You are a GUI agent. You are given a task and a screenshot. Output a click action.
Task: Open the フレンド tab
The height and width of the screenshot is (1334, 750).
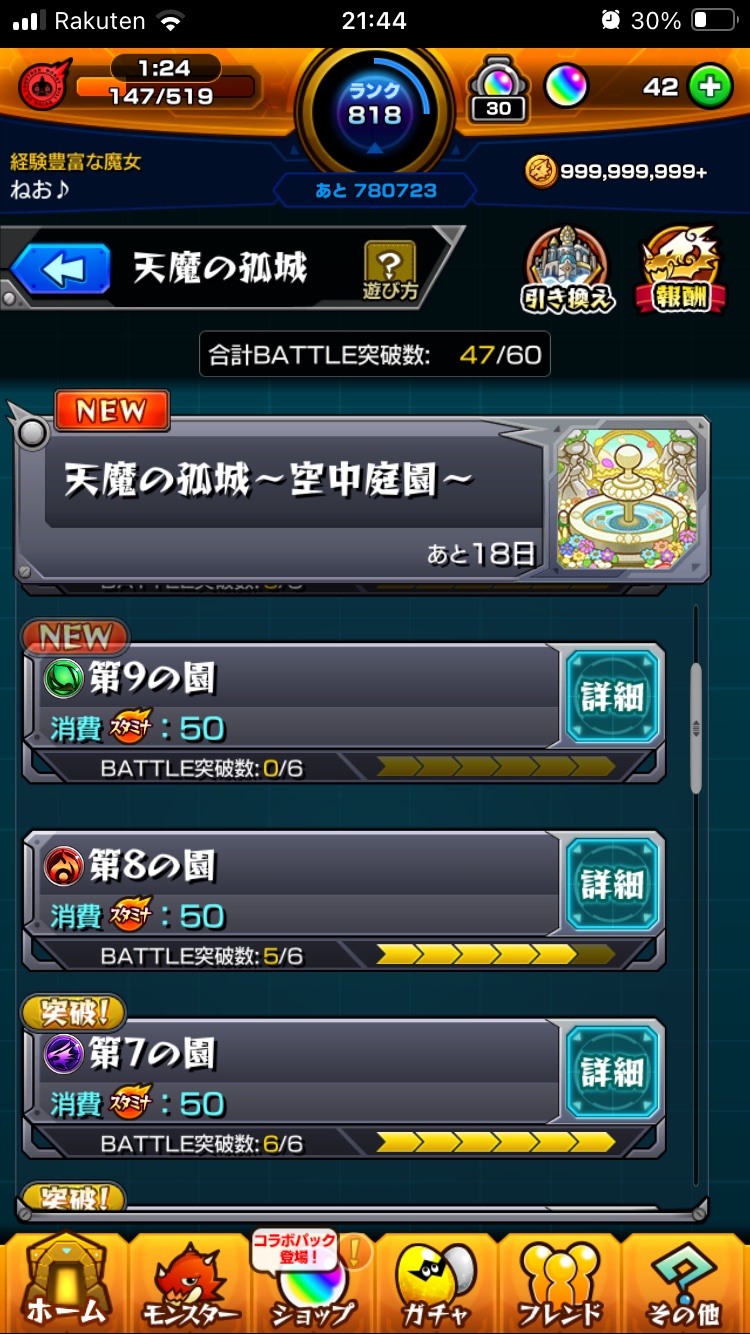pyautogui.click(x=560, y=1282)
